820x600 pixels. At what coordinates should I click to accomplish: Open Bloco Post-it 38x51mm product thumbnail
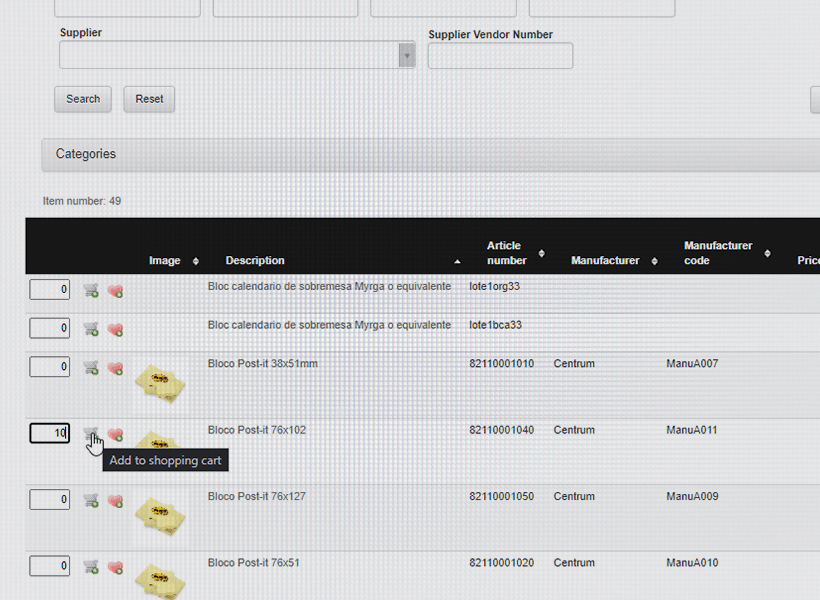point(160,383)
